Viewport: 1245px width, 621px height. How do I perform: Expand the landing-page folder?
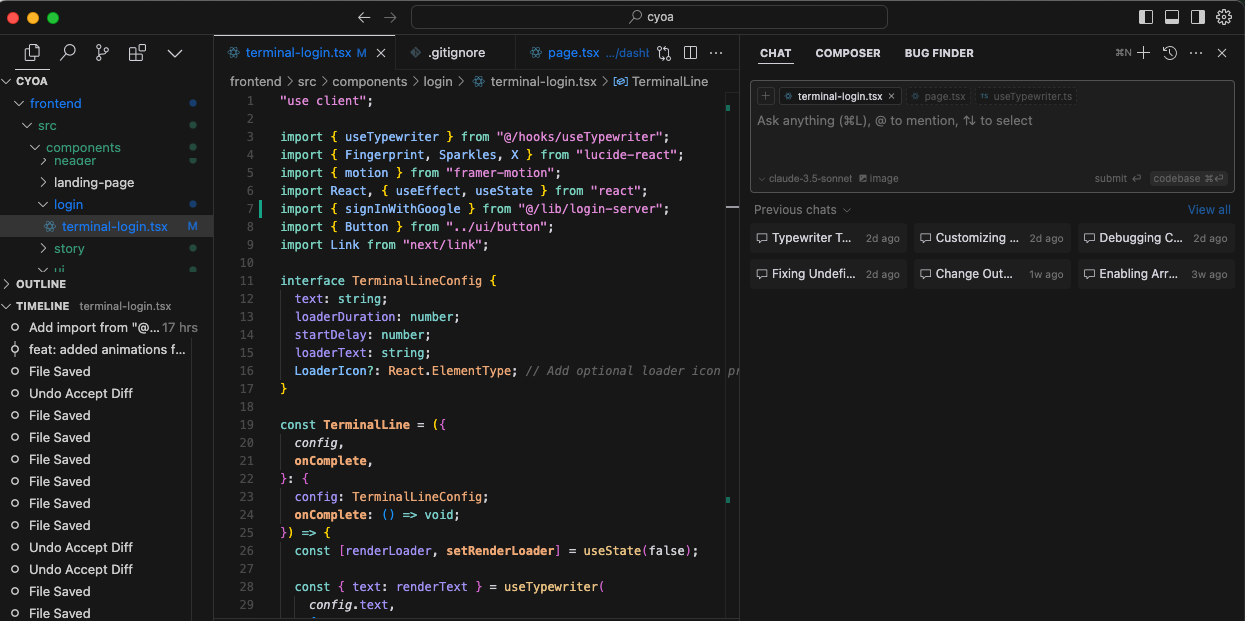point(93,182)
